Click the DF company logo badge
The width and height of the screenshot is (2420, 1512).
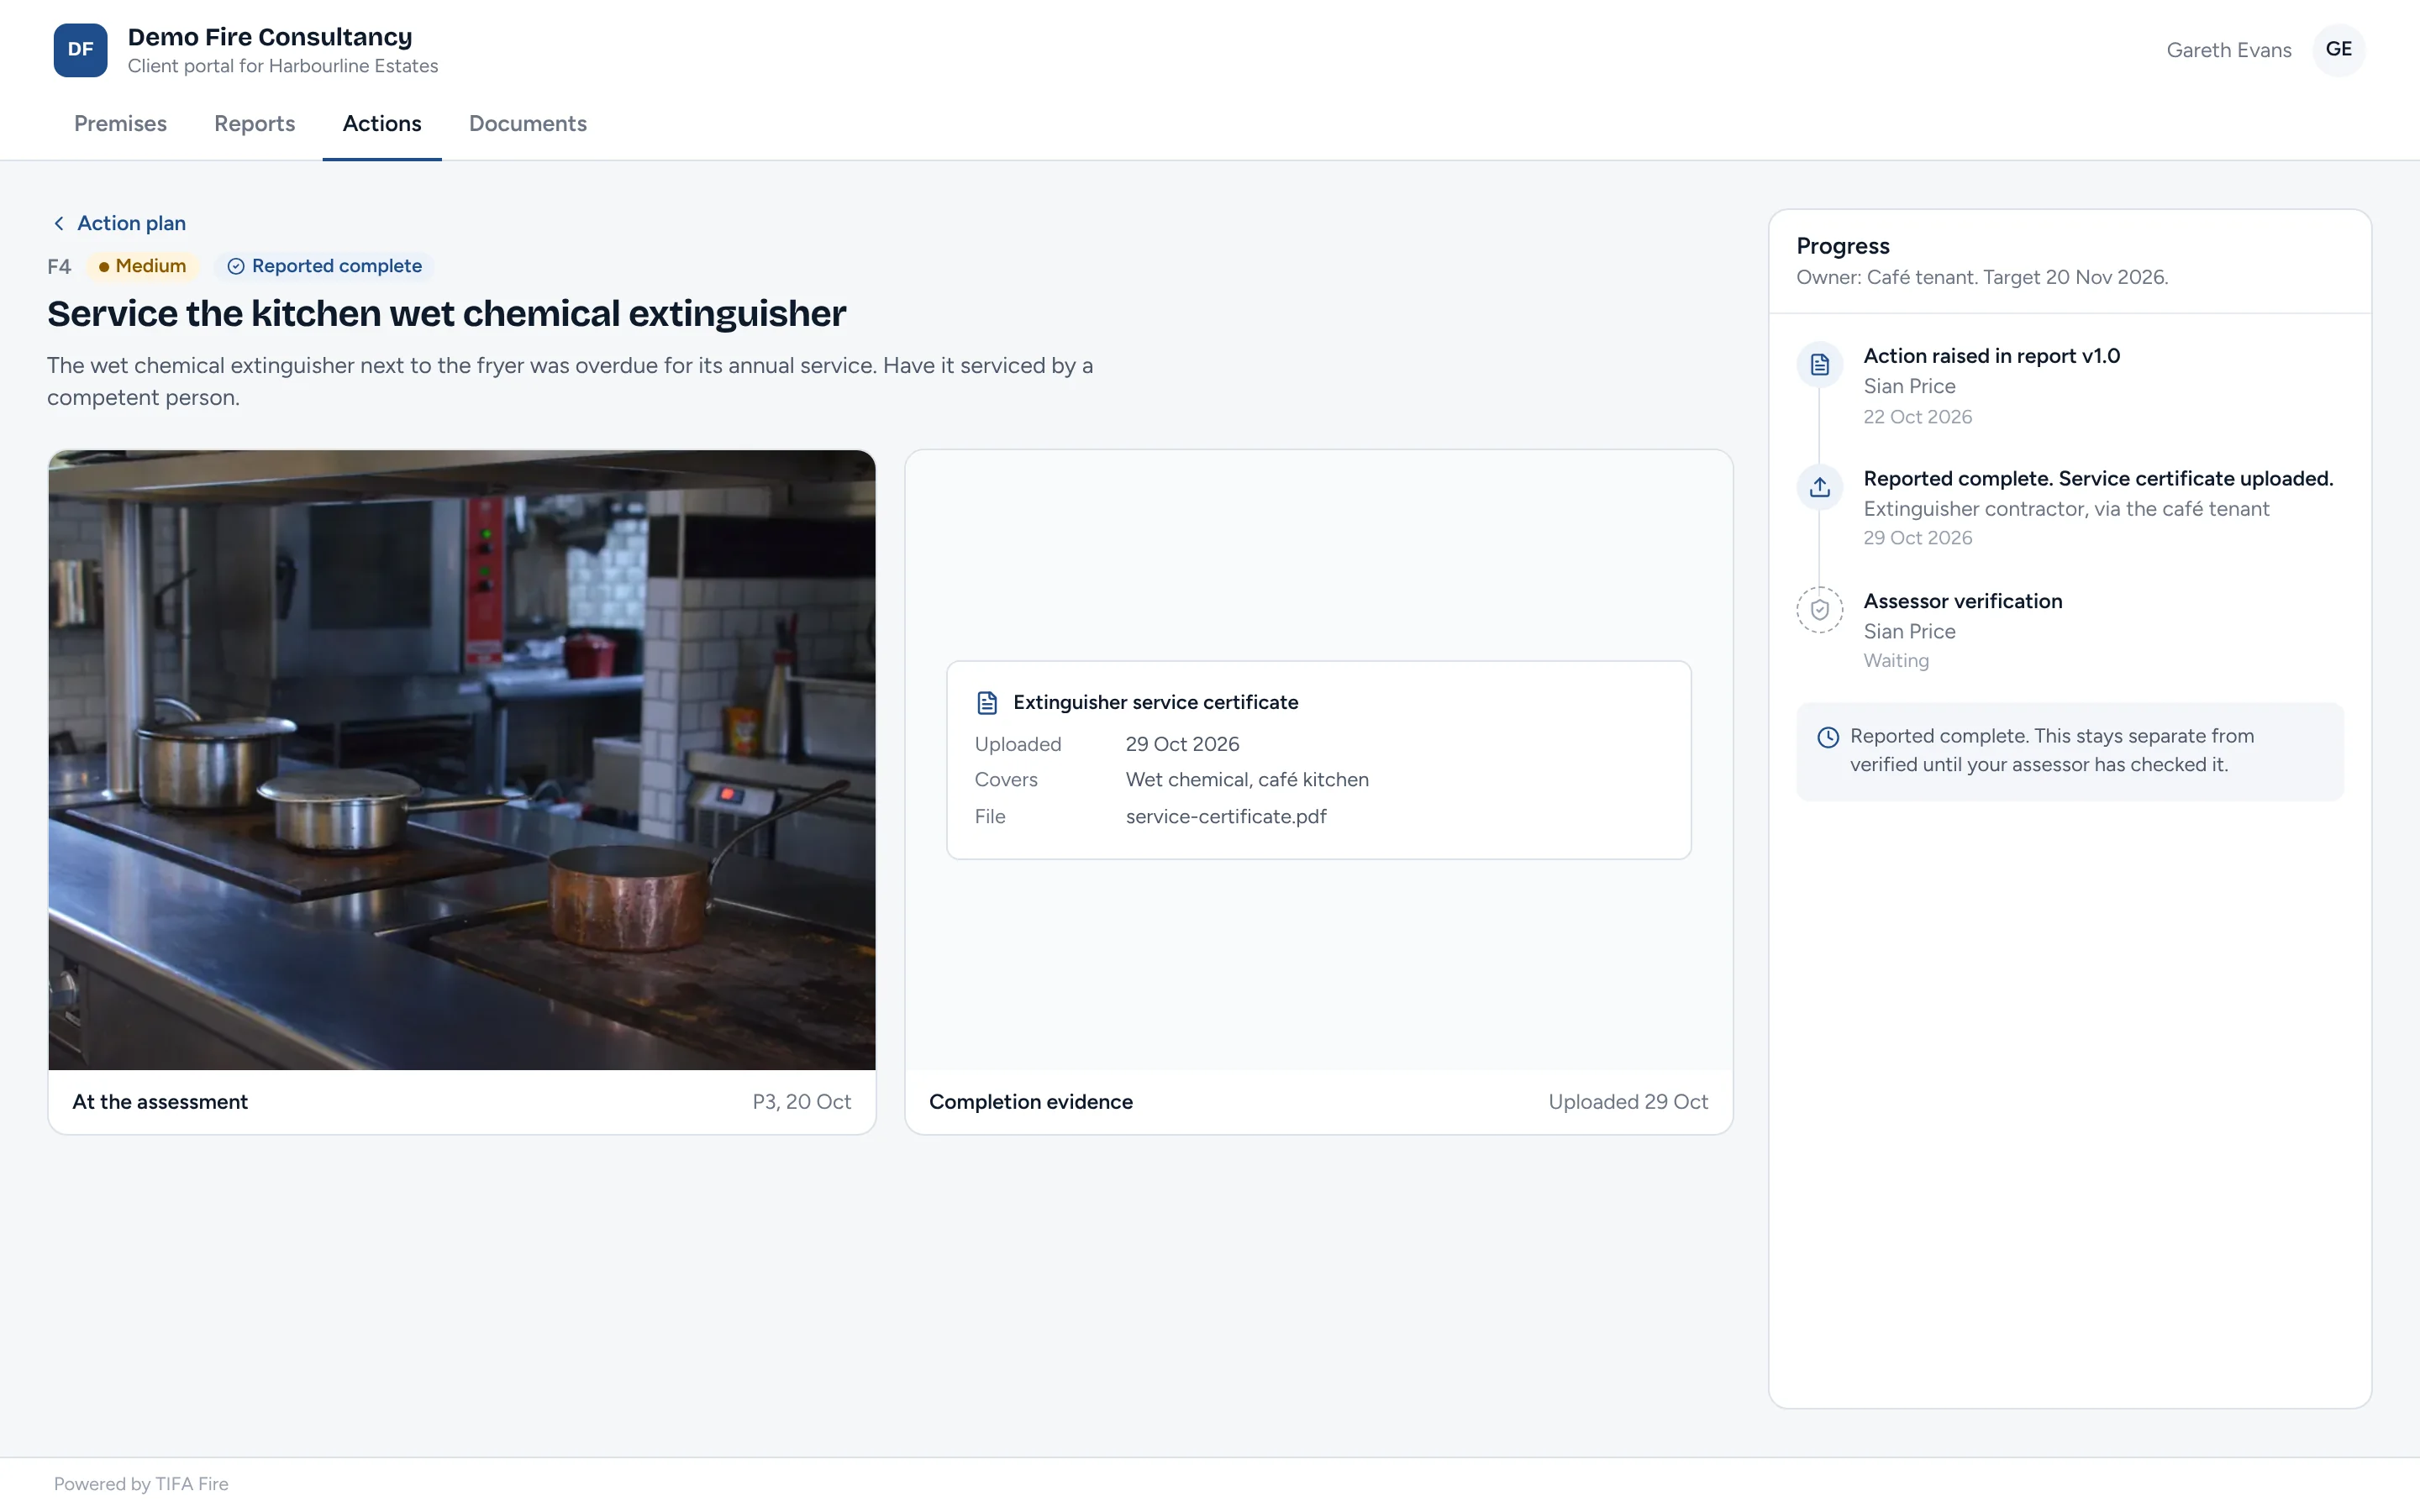click(80, 50)
